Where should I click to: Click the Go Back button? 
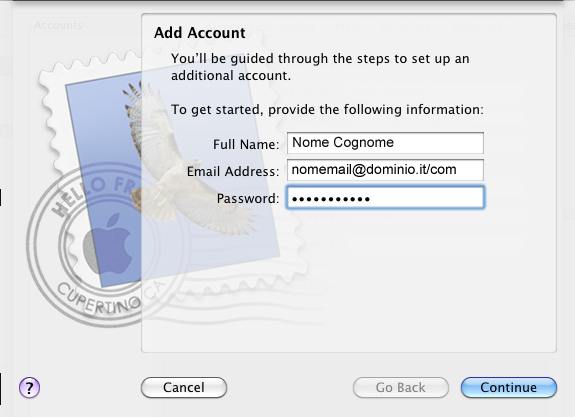(x=400, y=387)
